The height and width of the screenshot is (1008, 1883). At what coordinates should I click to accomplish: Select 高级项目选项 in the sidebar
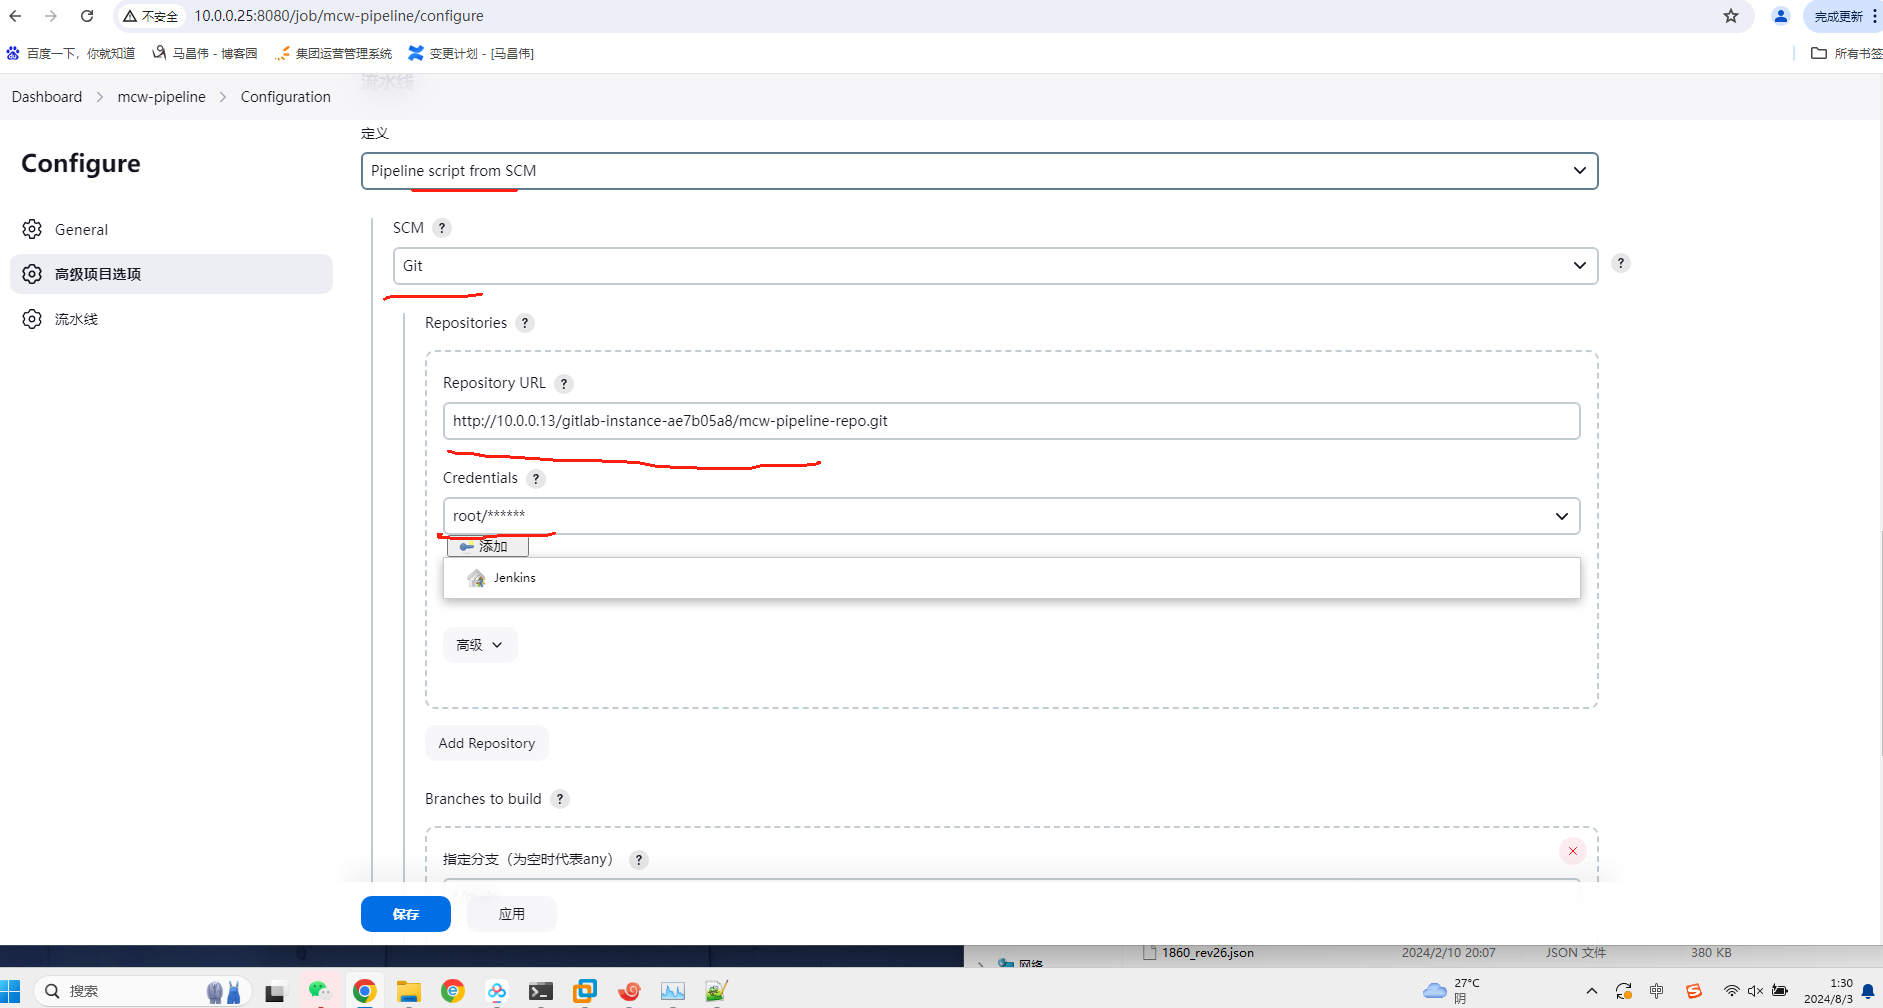pyautogui.click(x=171, y=274)
